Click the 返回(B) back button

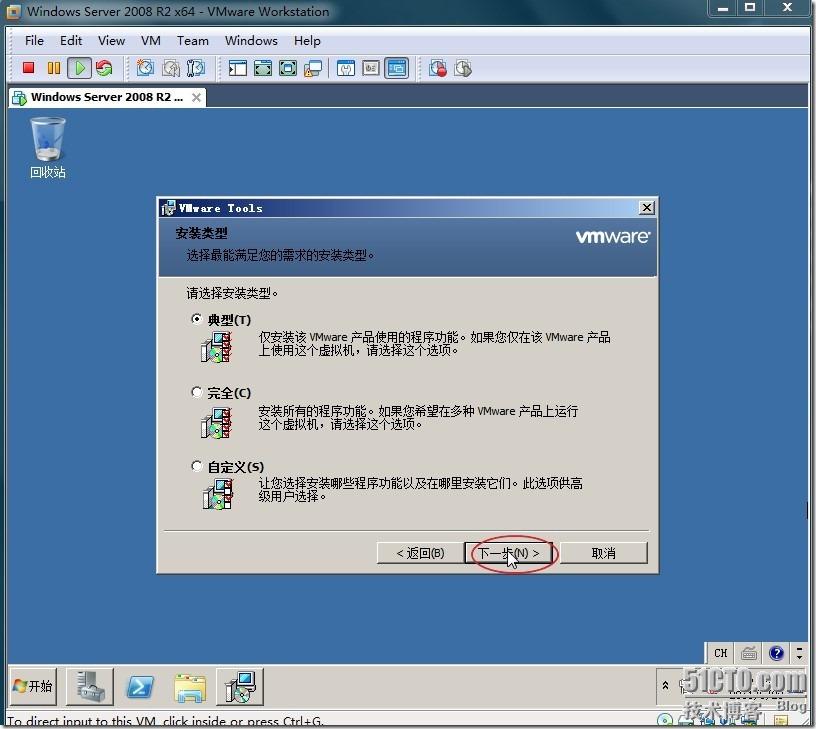(x=420, y=553)
